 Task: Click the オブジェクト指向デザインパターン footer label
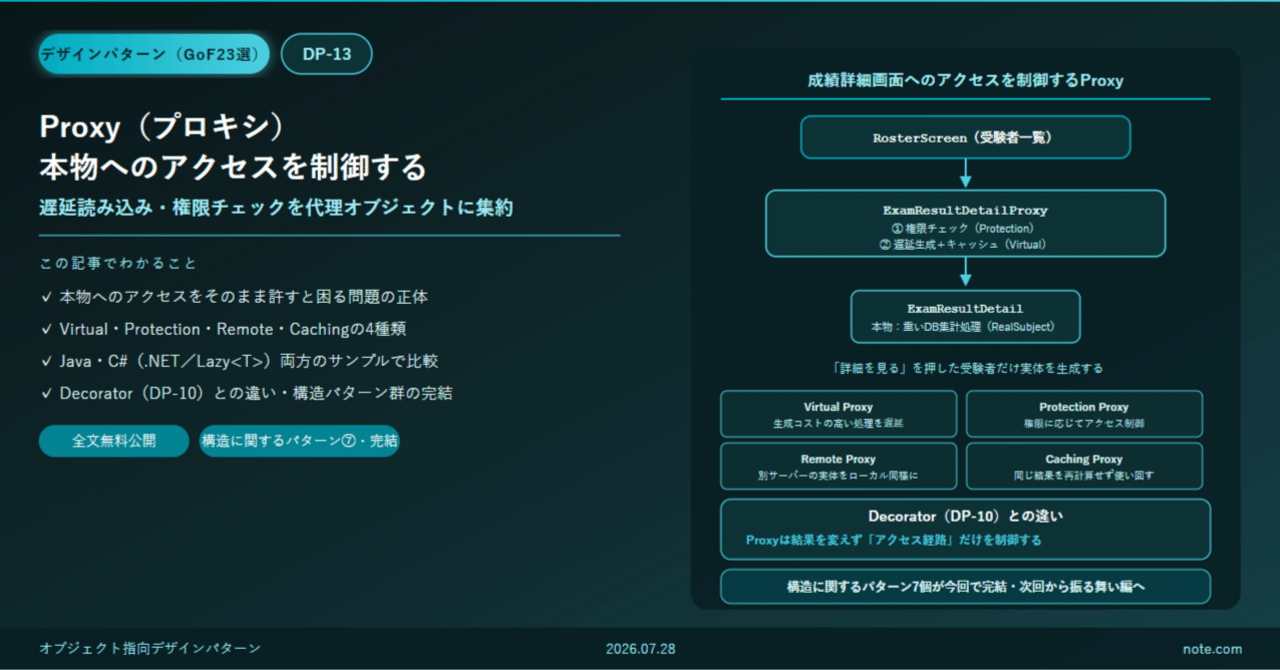pos(150,649)
